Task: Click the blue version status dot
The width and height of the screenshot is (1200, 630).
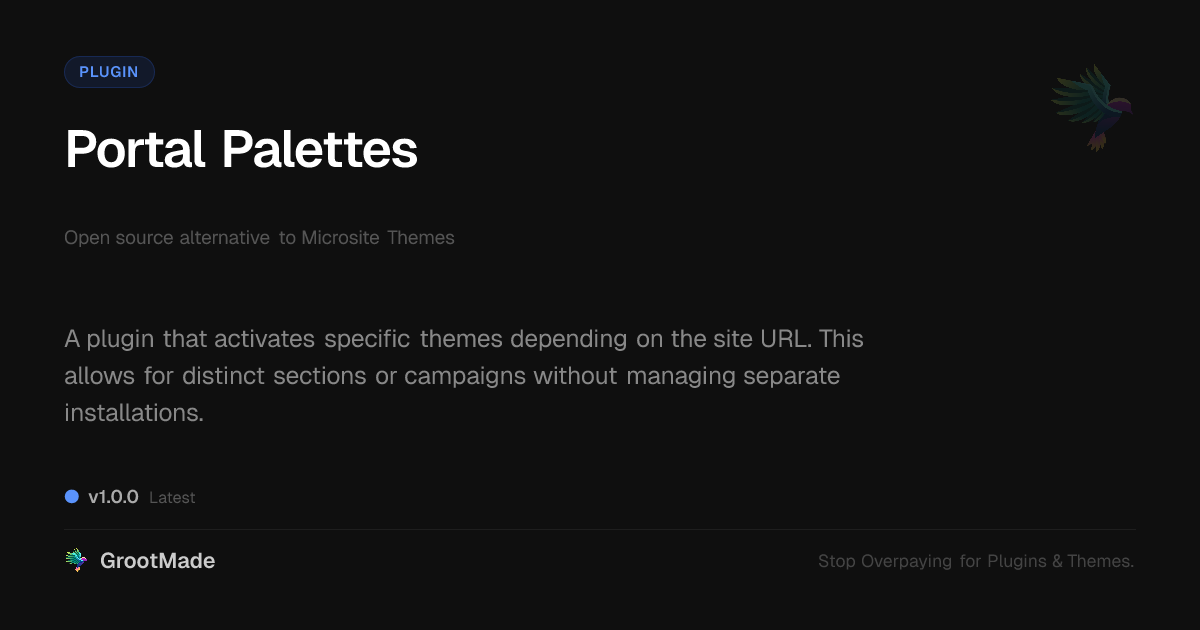Action: click(72, 497)
